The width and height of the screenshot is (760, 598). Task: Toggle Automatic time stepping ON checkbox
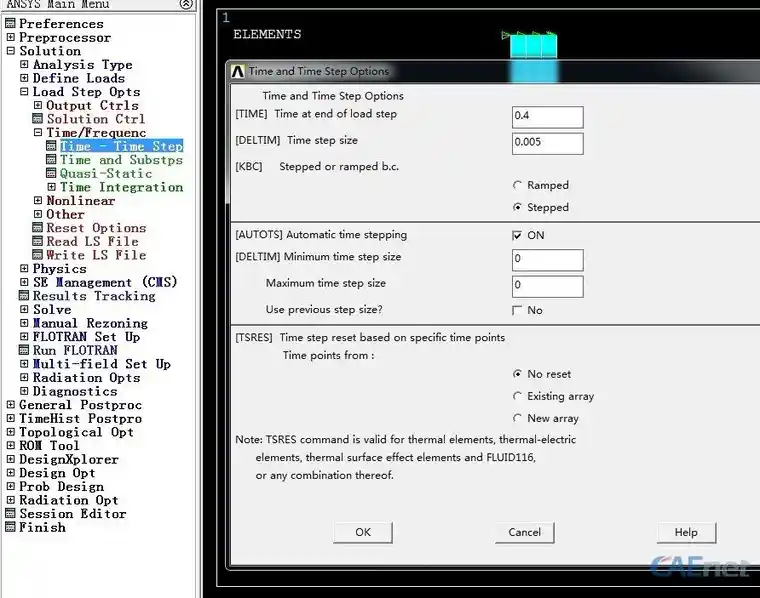point(517,235)
